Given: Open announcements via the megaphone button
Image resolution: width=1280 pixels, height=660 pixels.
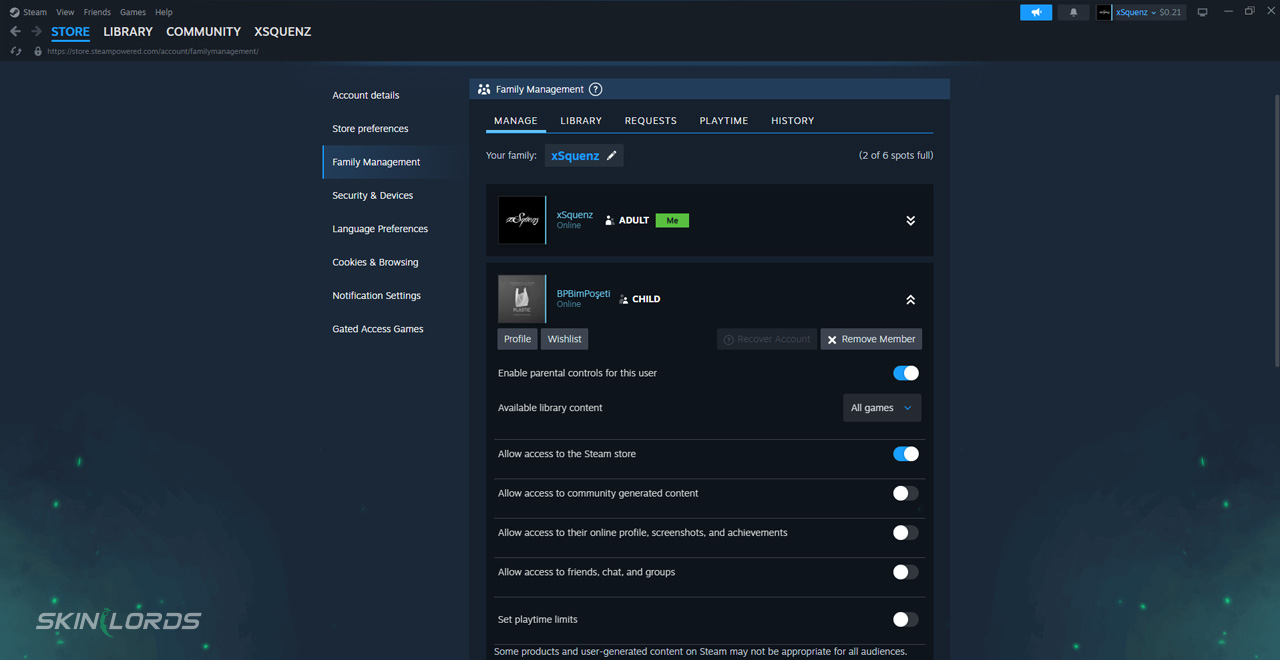Looking at the screenshot, I should tap(1036, 12).
